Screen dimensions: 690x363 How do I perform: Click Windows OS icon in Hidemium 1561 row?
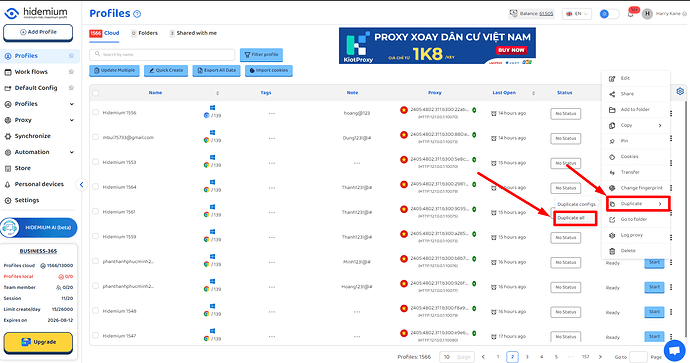(x=213, y=207)
